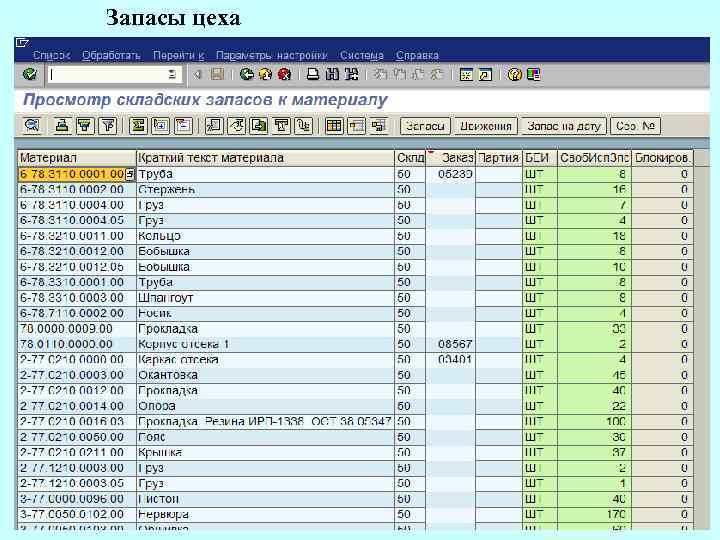Click the Запасы button
The image size is (720, 540).
click(426, 126)
